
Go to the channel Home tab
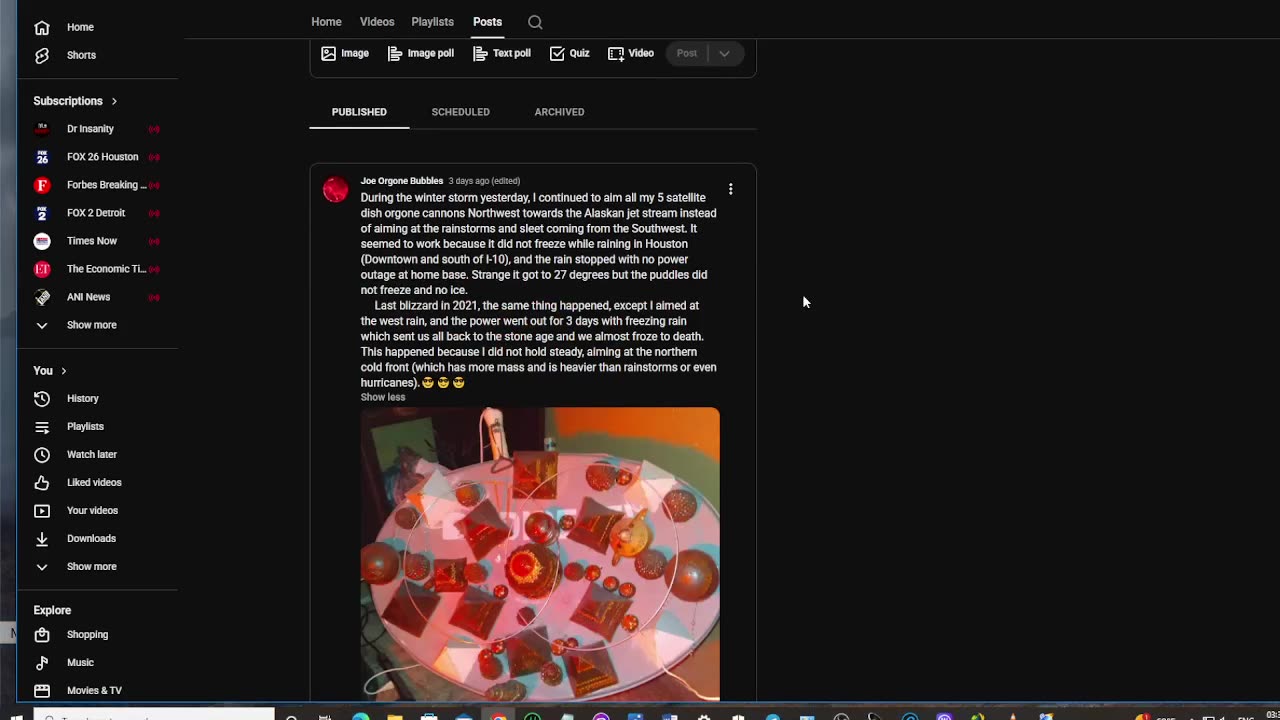tap(326, 22)
